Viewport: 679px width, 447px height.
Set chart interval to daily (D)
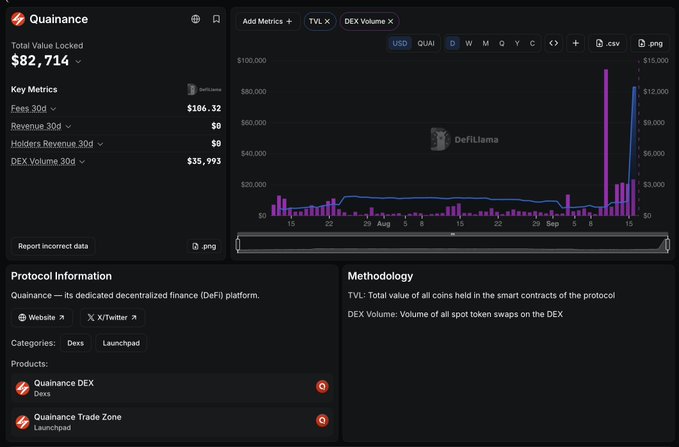tap(453, 43)
